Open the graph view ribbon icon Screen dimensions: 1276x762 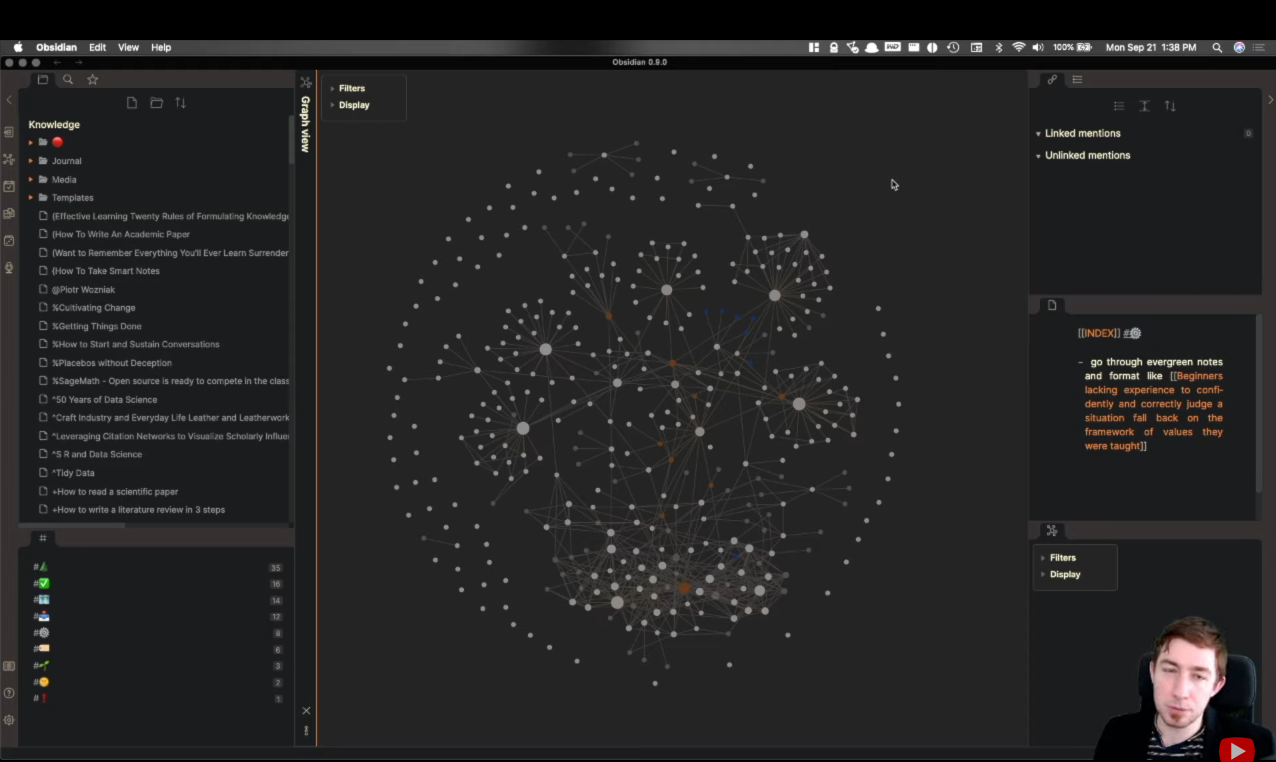pyautogui.click(x=9, y=159)
